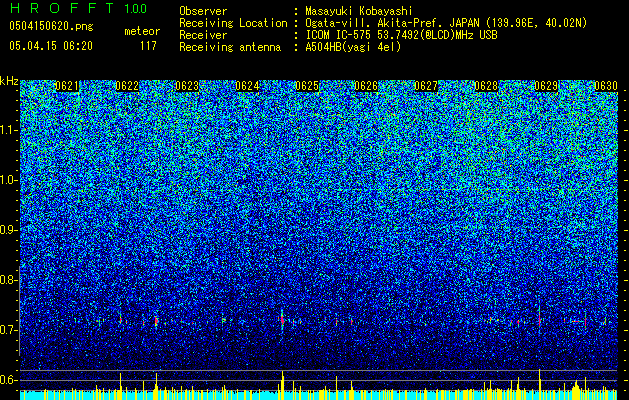Click the 0.8 kHz axis label
629x400 pixels.
(x=8, y=280)
